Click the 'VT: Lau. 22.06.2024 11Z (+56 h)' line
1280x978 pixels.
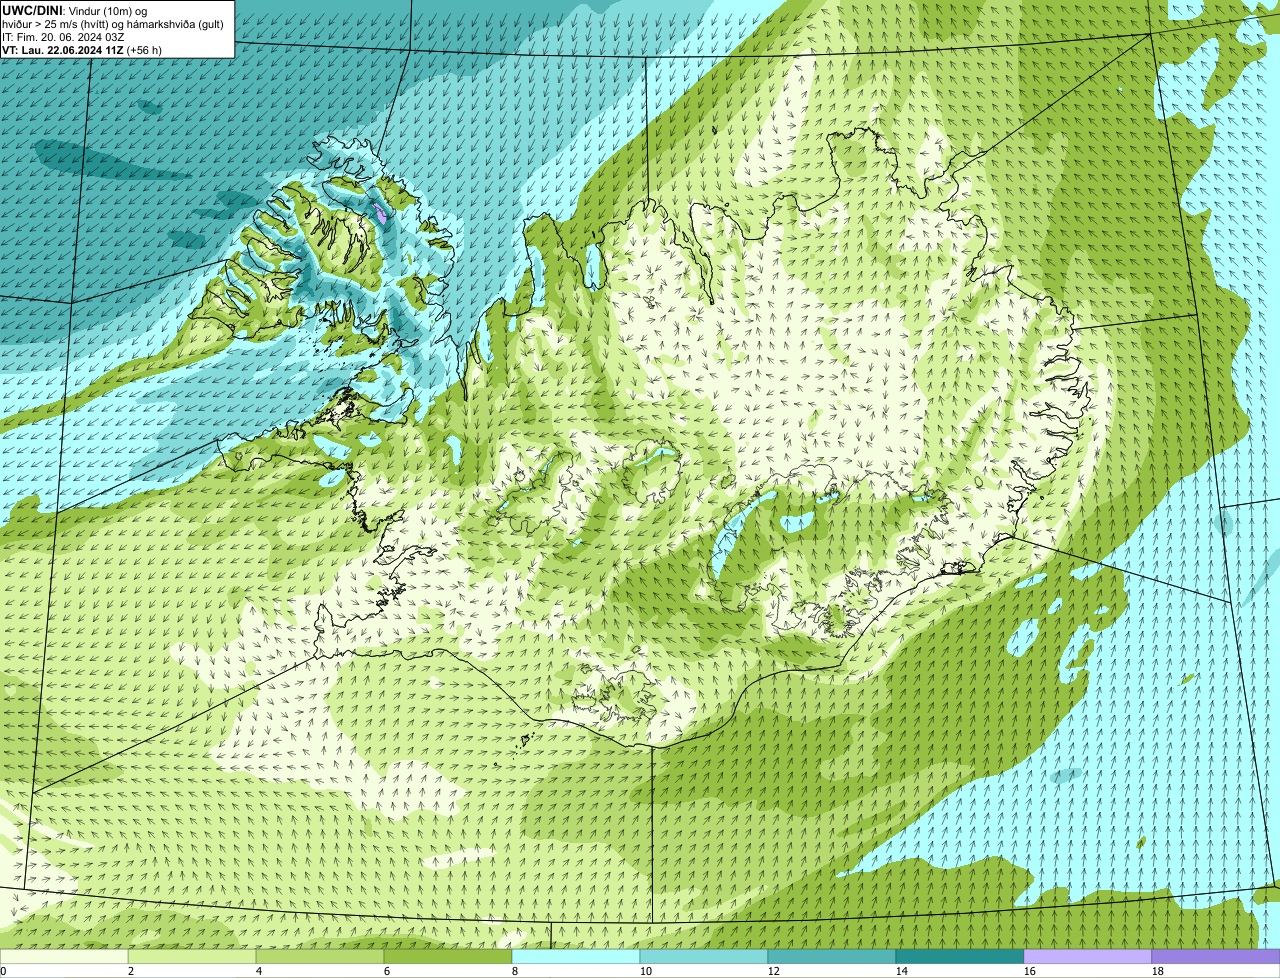tap(82, 50)
